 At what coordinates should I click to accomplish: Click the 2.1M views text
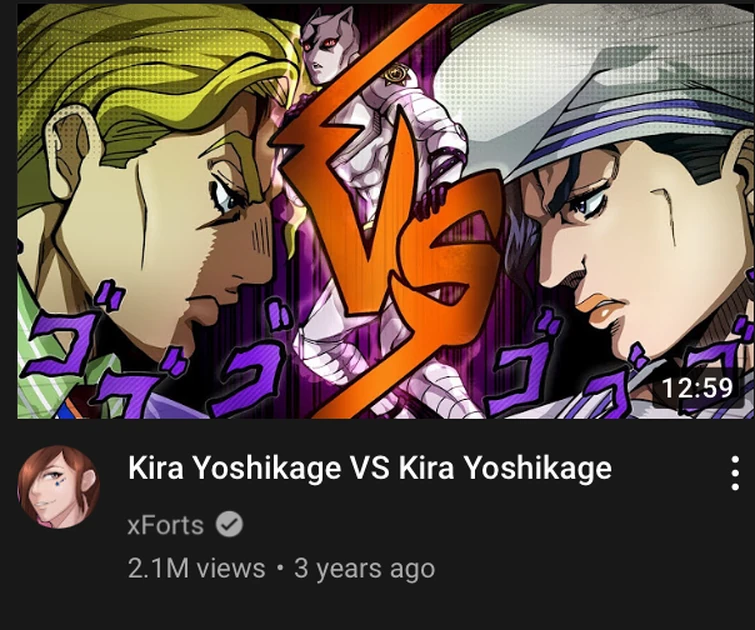tap(196, 568)
